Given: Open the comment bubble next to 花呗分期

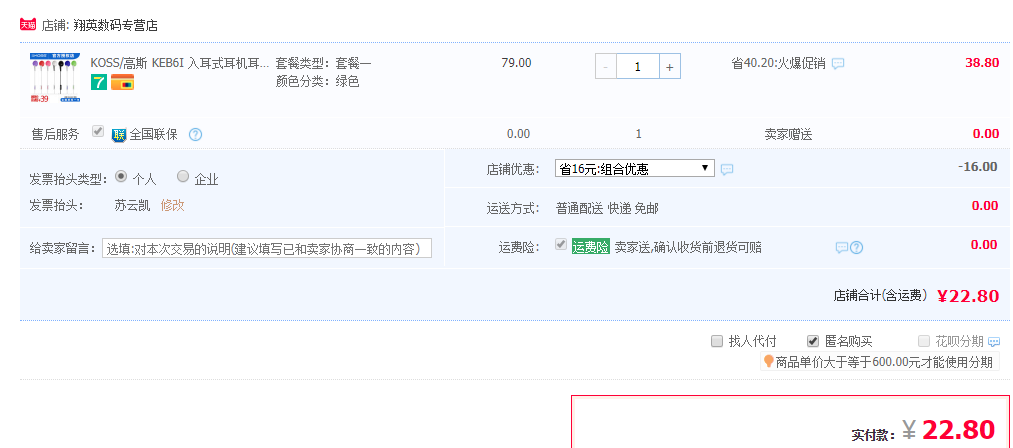Looking at the screenshot, I should 994,341.
